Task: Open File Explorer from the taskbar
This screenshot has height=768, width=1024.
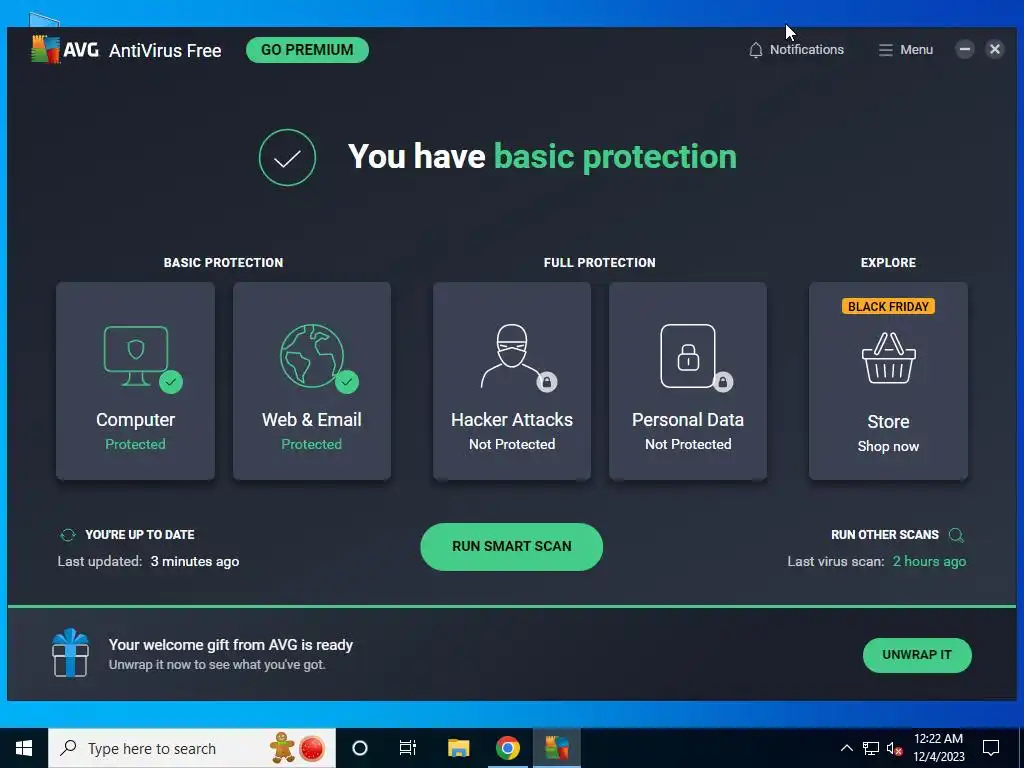Action: pyautogui.click(x=458, y=748)
